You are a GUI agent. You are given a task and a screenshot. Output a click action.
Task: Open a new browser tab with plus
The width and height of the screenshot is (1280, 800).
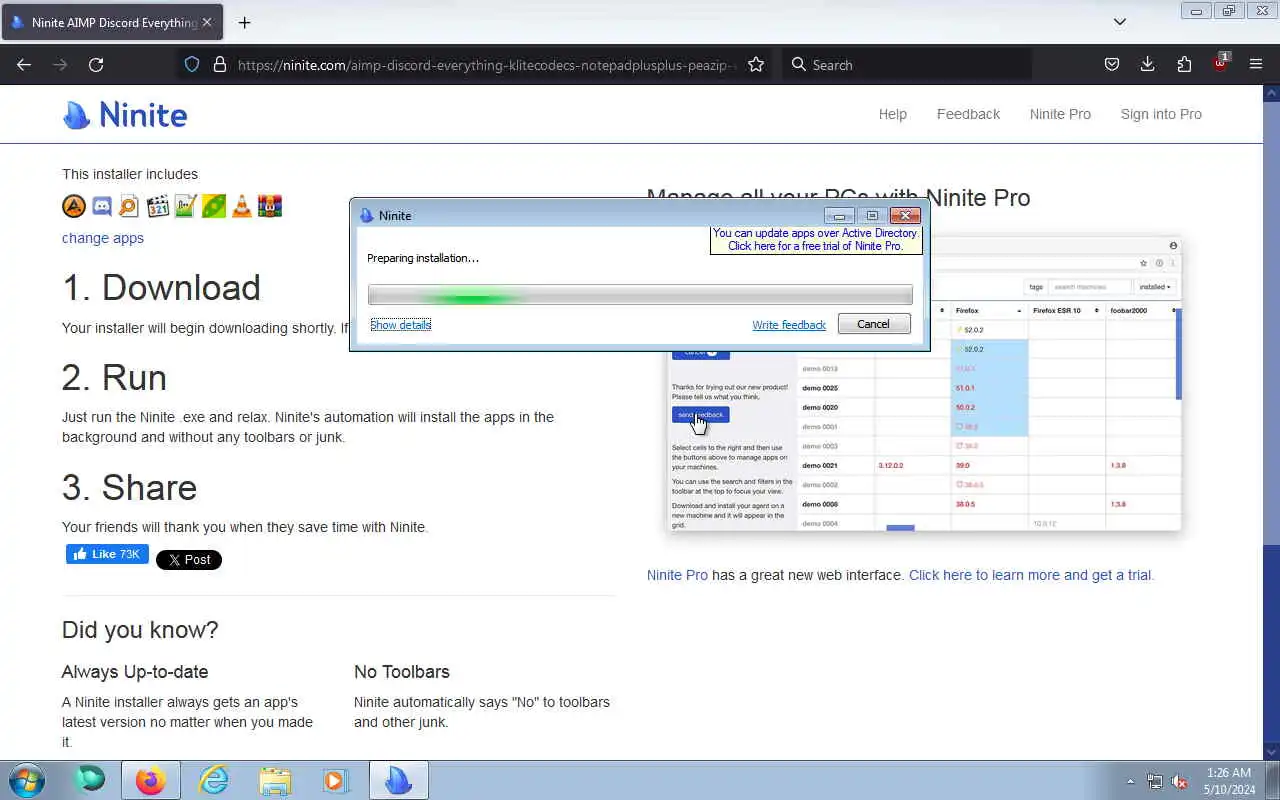(244, 22)
